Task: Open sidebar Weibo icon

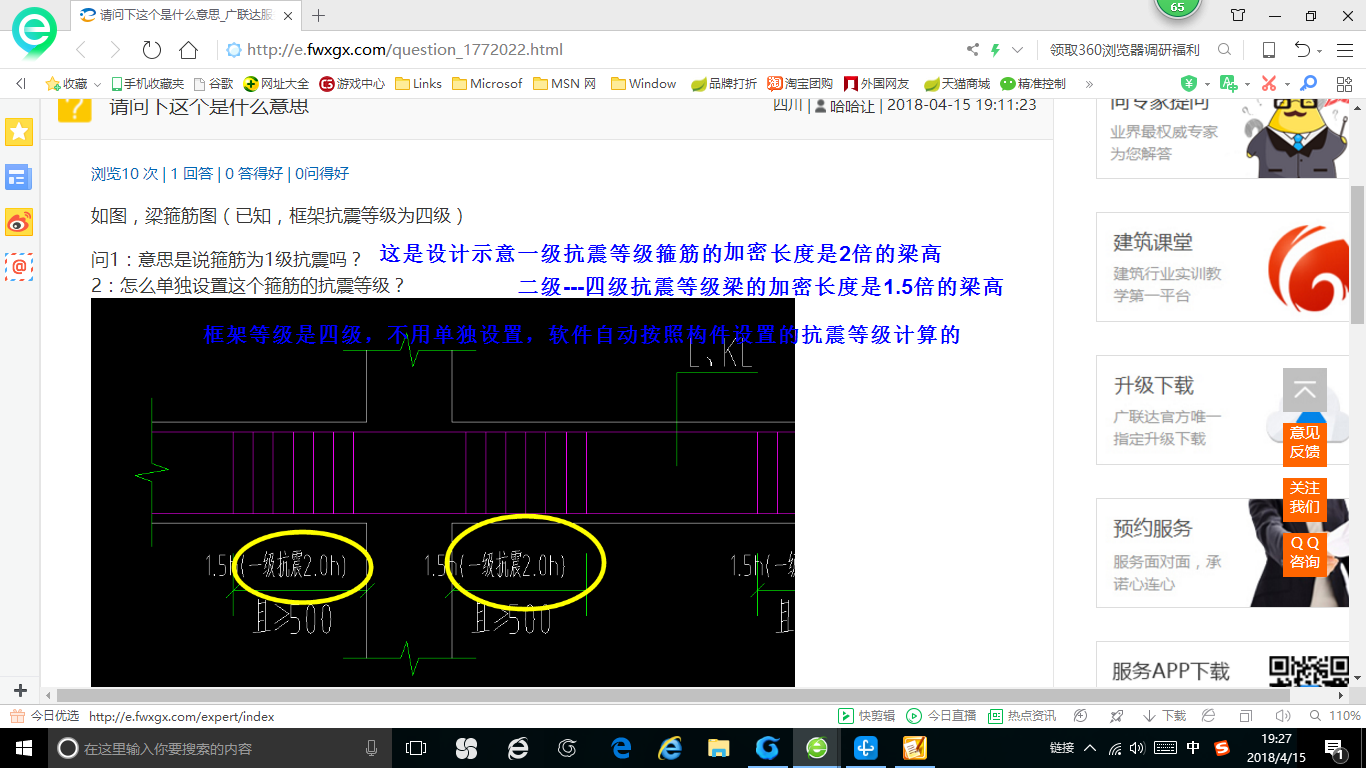Action: point(19,222)
